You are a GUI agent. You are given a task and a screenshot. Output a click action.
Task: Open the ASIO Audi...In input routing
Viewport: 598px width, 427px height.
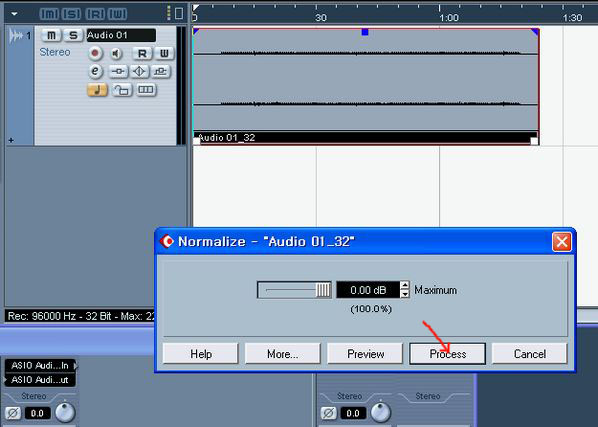[x=40, y=366]
